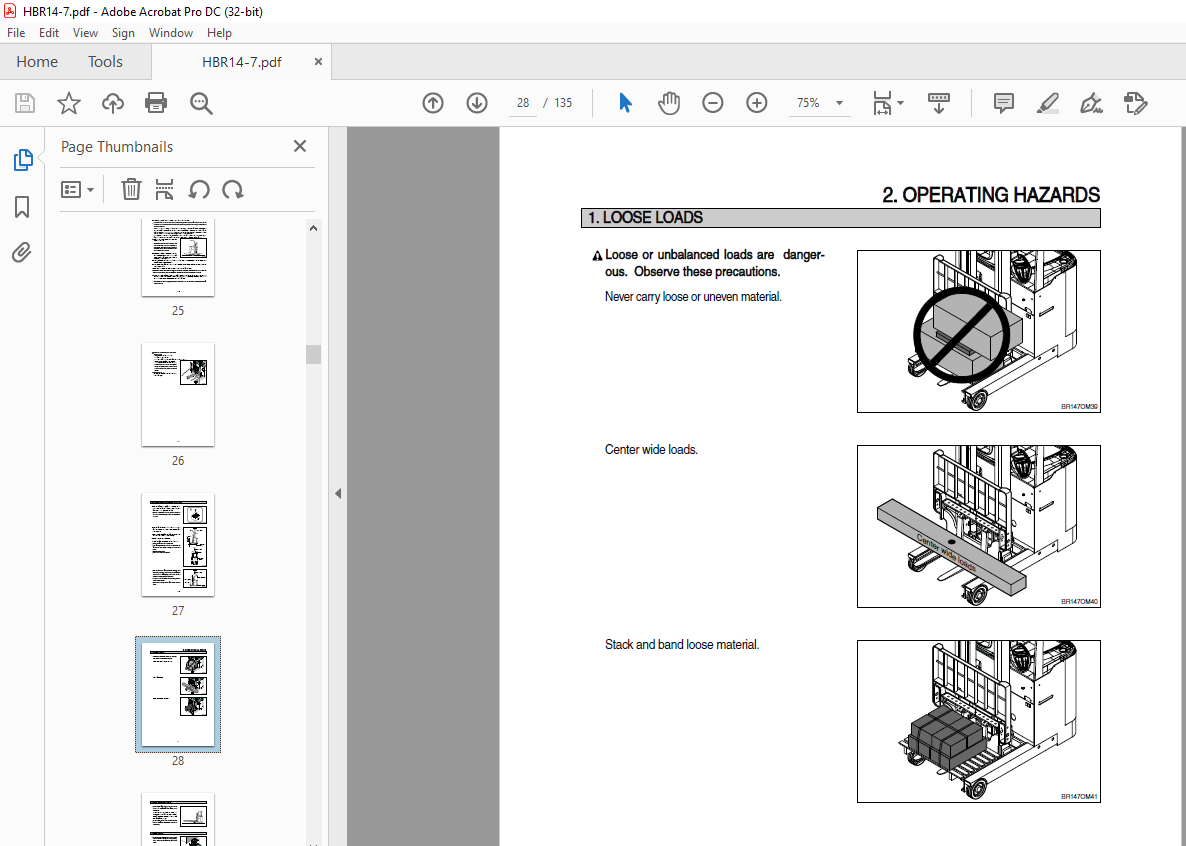Open the Sign menu
This screenshot has height=846, width=1186.
(x=123, y=33)
